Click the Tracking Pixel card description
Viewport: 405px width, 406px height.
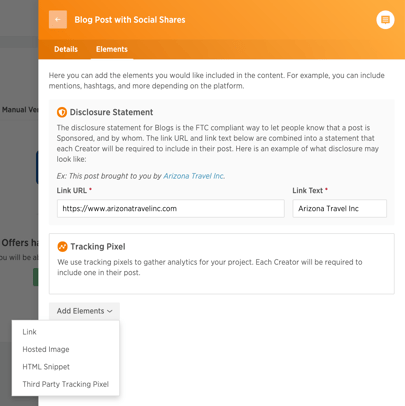pyautogui.click(x=210, y=267)
